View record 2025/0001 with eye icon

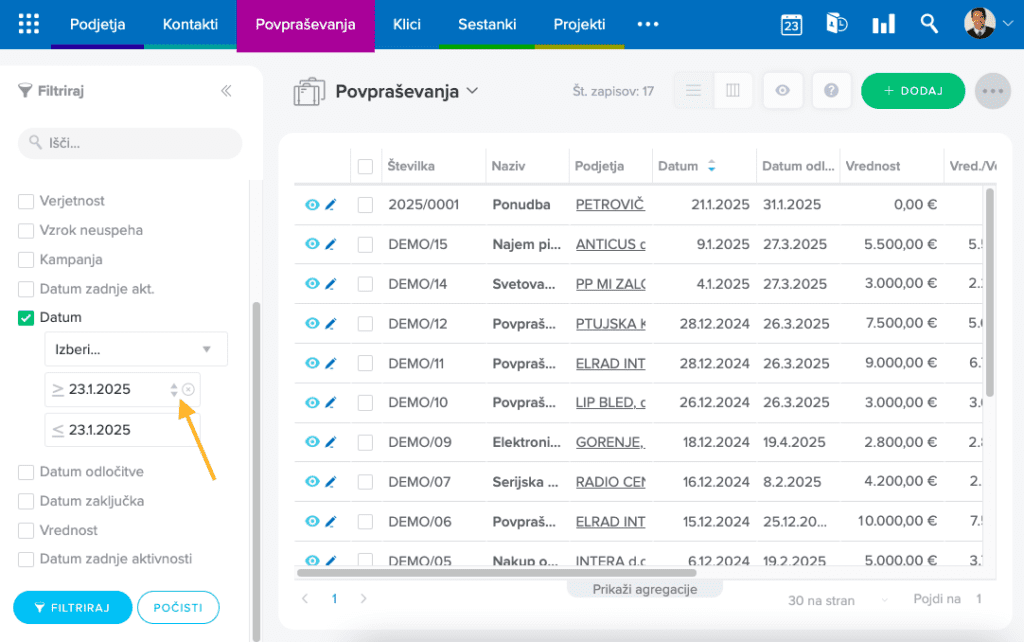pos(311,204)
